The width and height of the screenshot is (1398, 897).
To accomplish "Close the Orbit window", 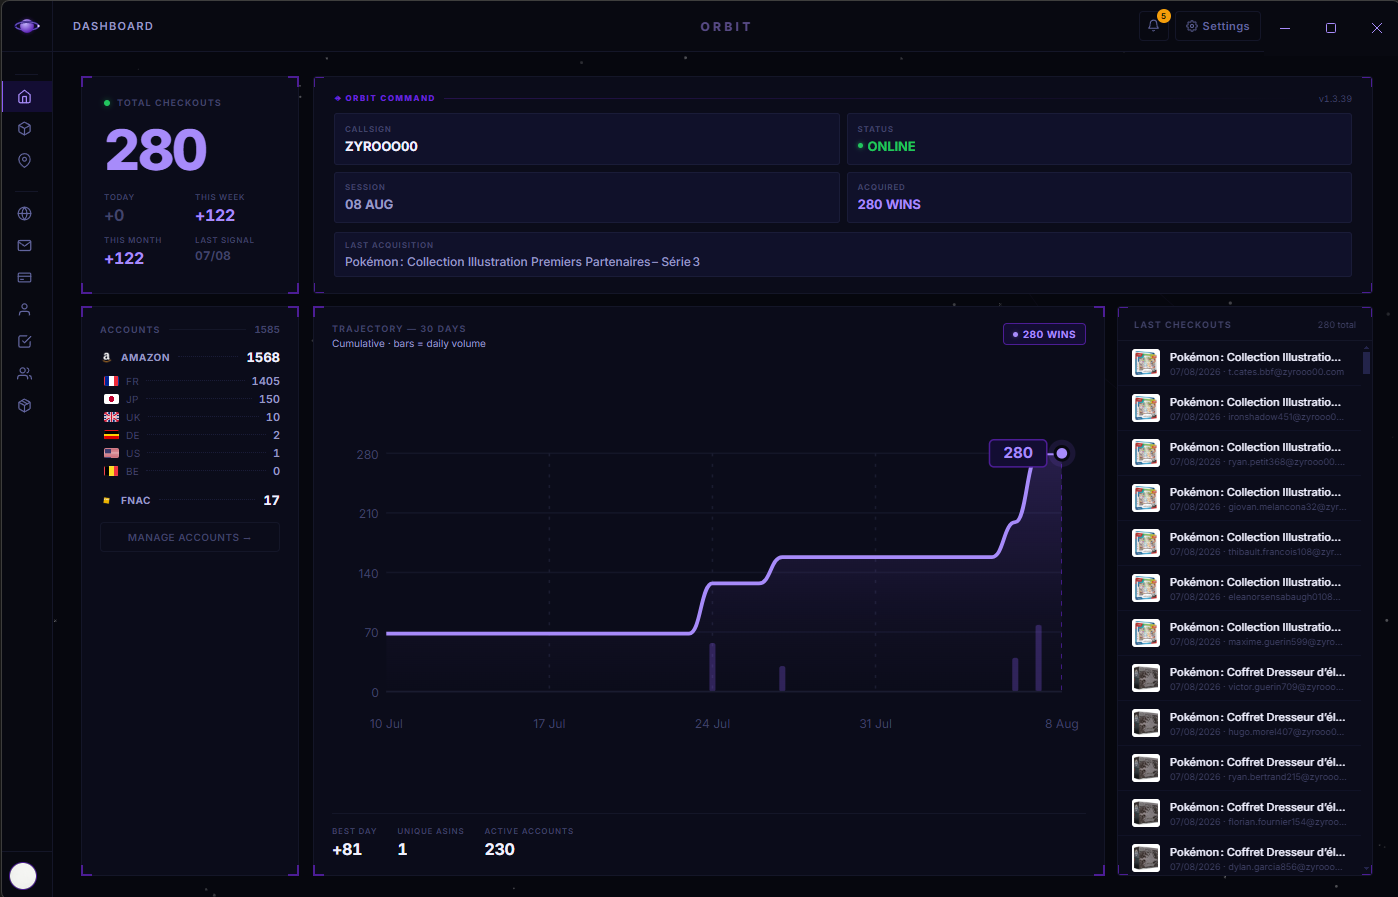I will point(1377,28).
